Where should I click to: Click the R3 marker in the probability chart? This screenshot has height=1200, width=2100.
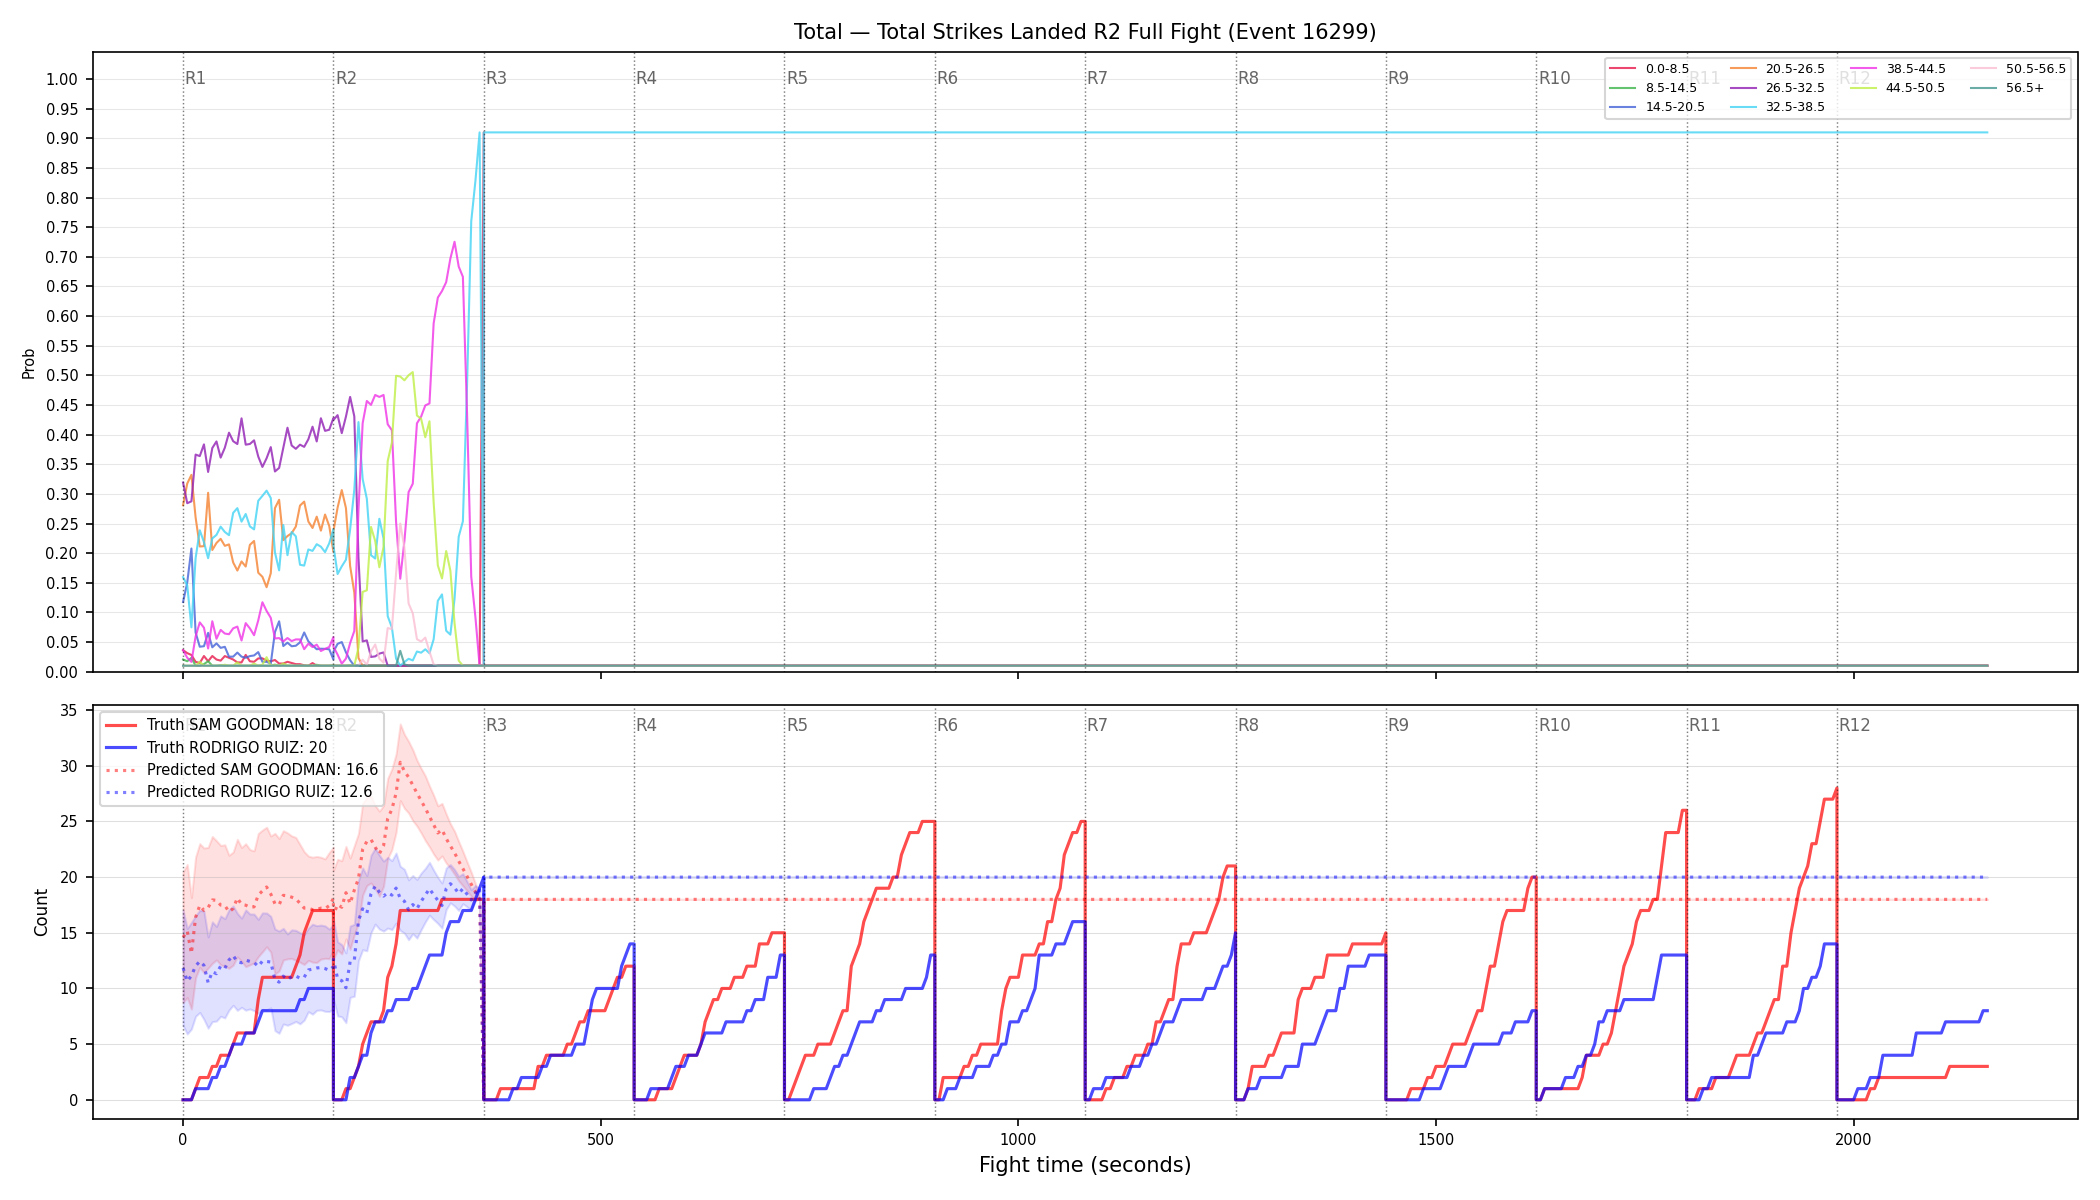click(x=496, y=78)
